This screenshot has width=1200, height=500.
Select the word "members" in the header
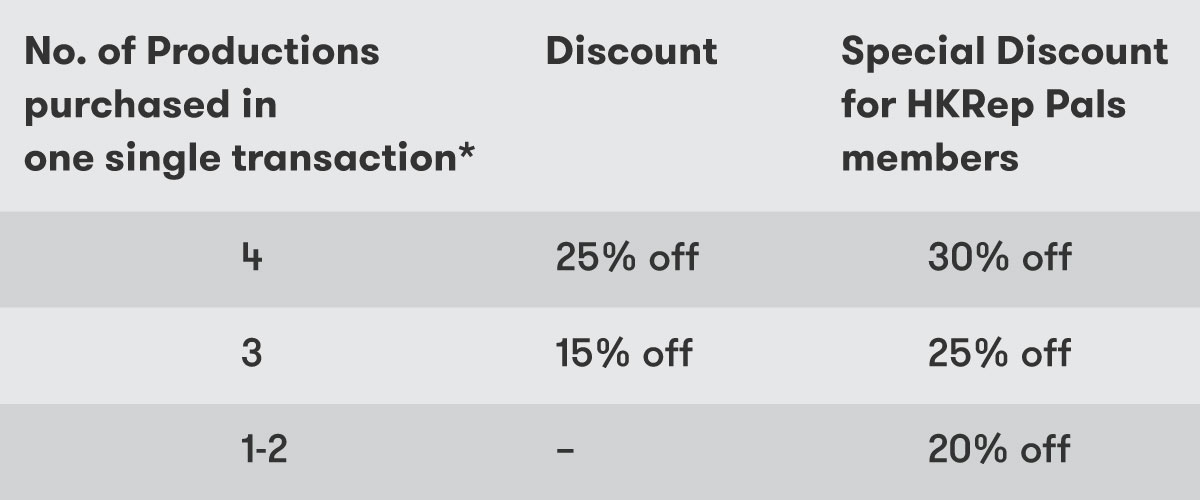(929, 158)
